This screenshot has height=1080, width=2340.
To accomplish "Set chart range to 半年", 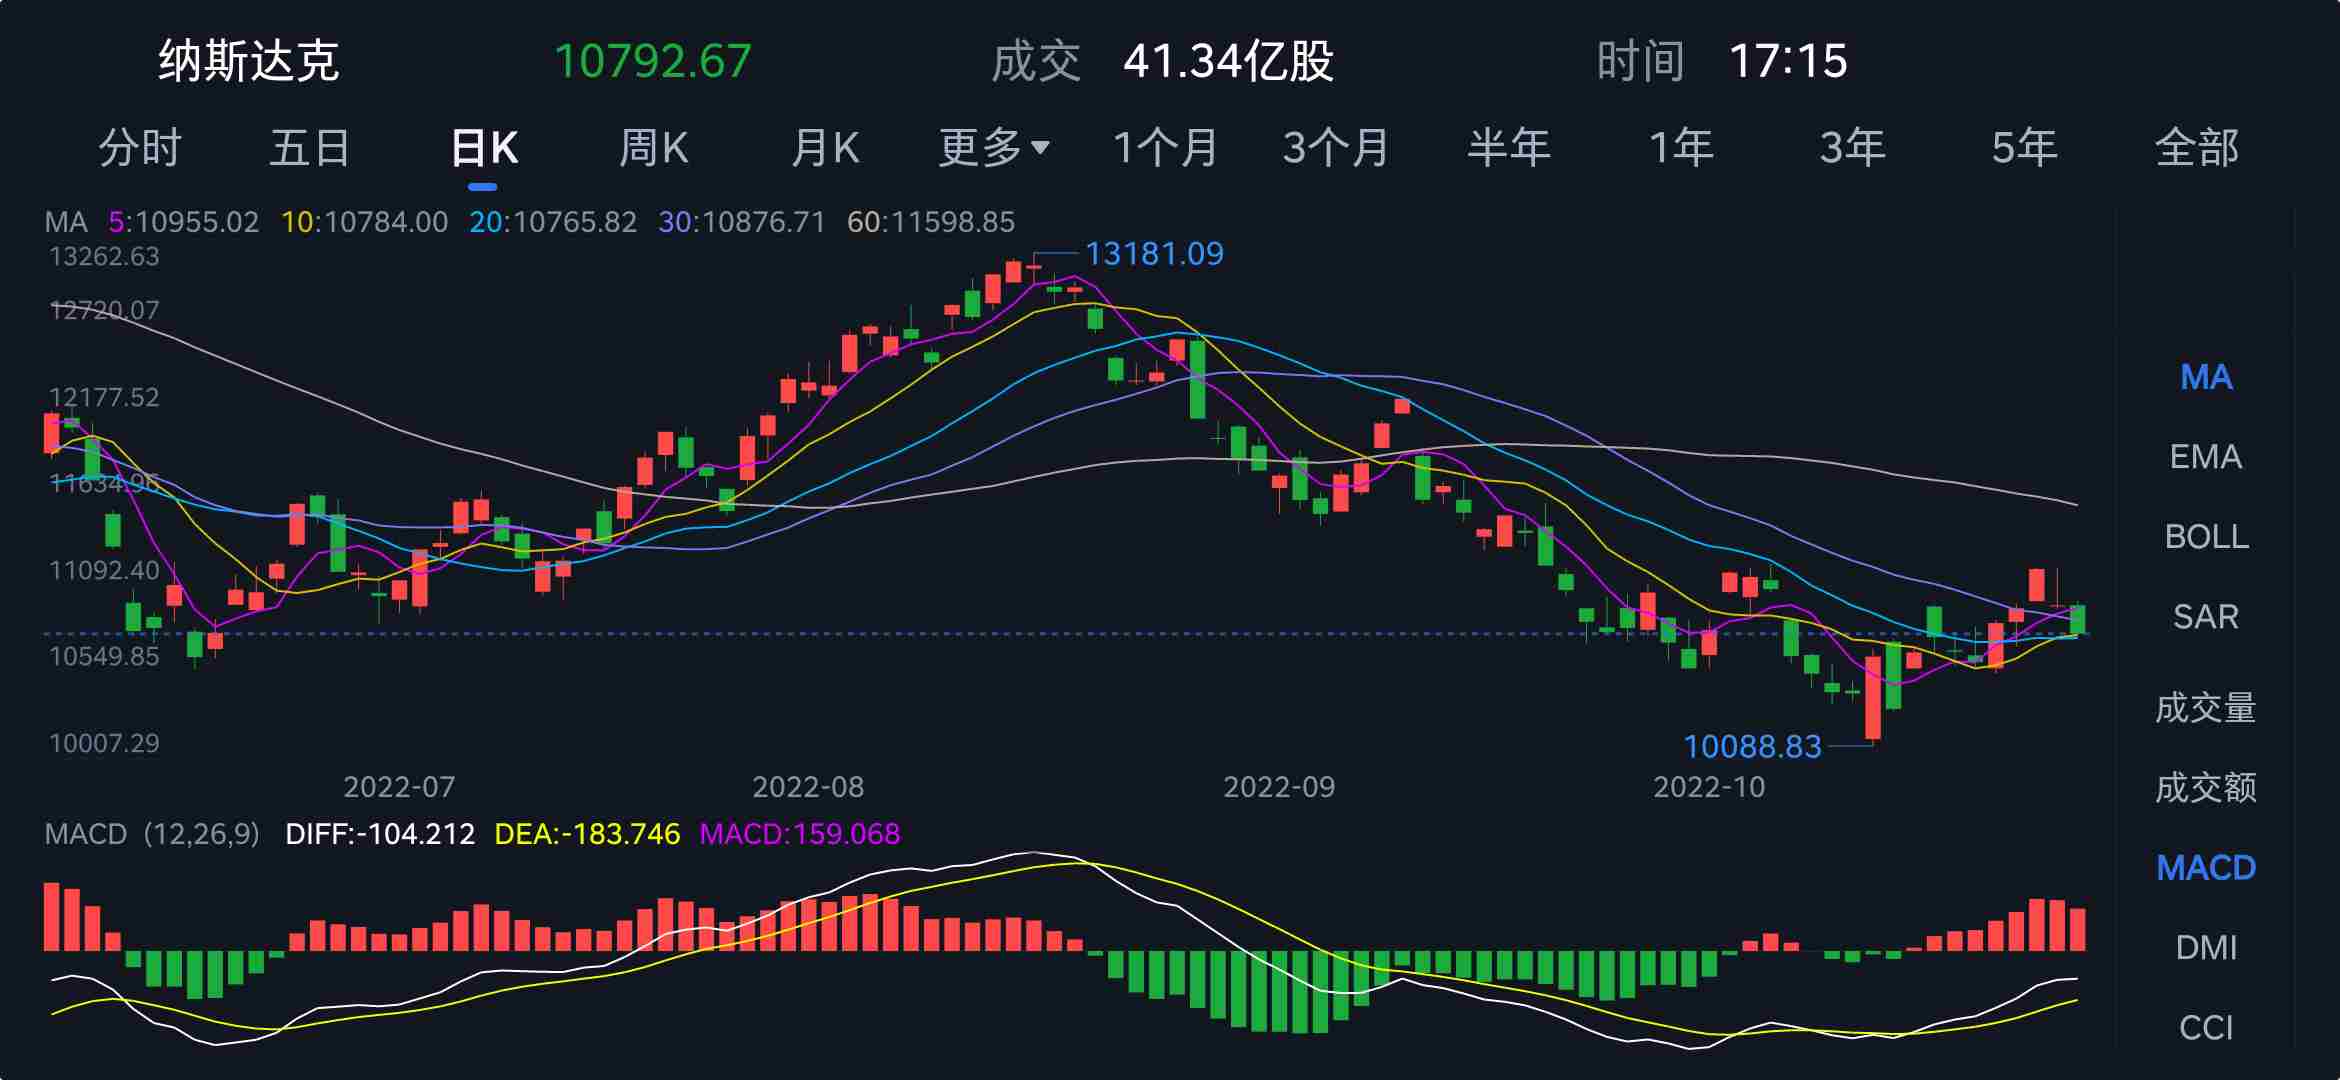I will point(1508,148).
